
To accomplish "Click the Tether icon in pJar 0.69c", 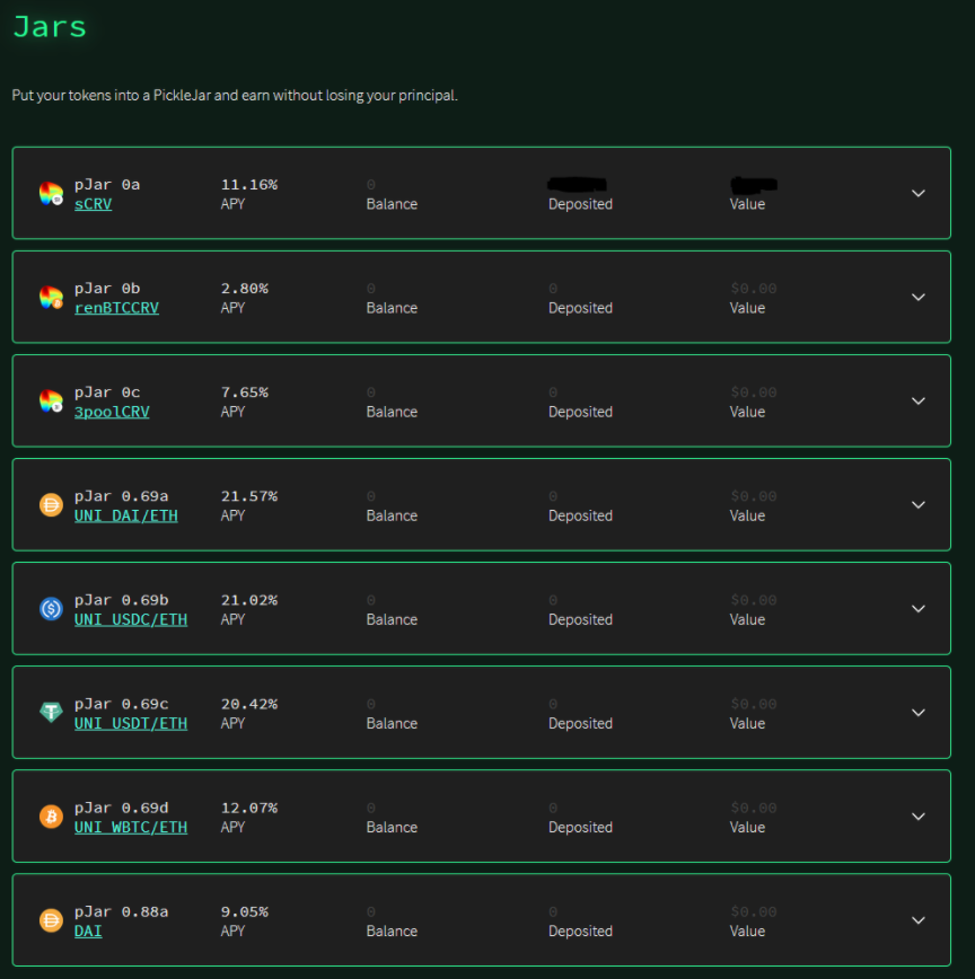I will [51, 712].
